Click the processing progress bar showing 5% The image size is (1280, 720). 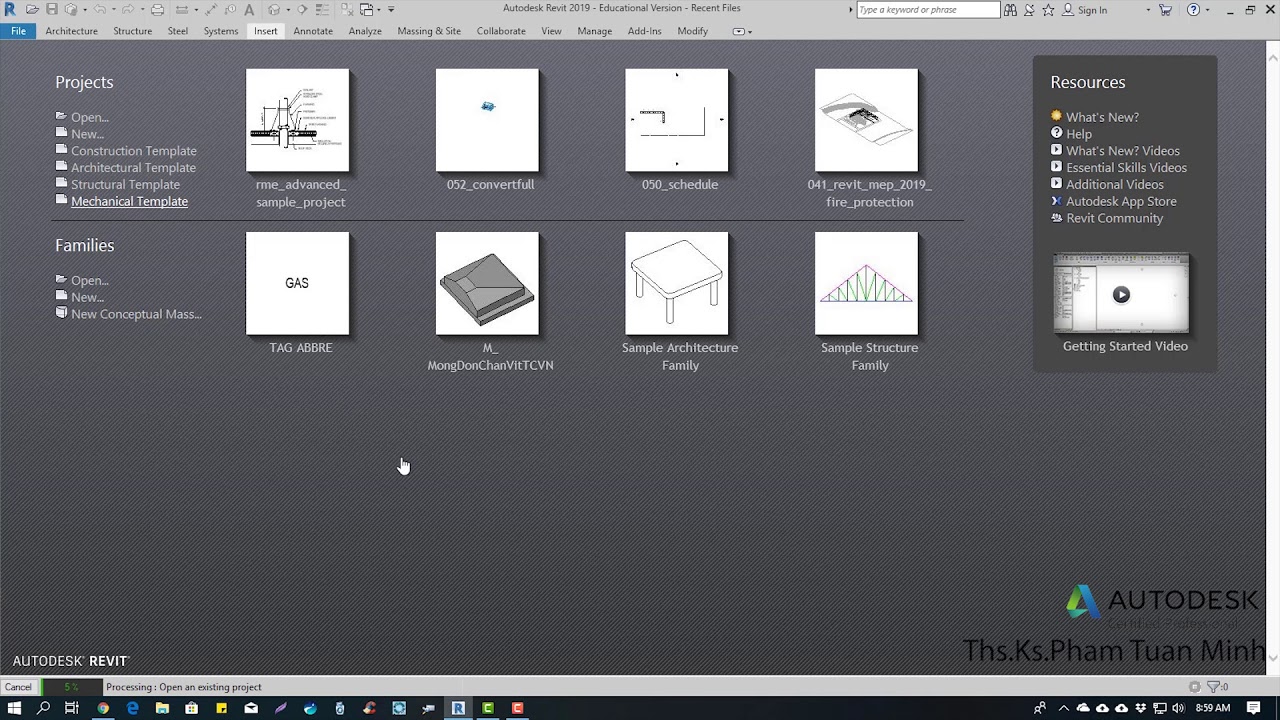tap(72, 687)
